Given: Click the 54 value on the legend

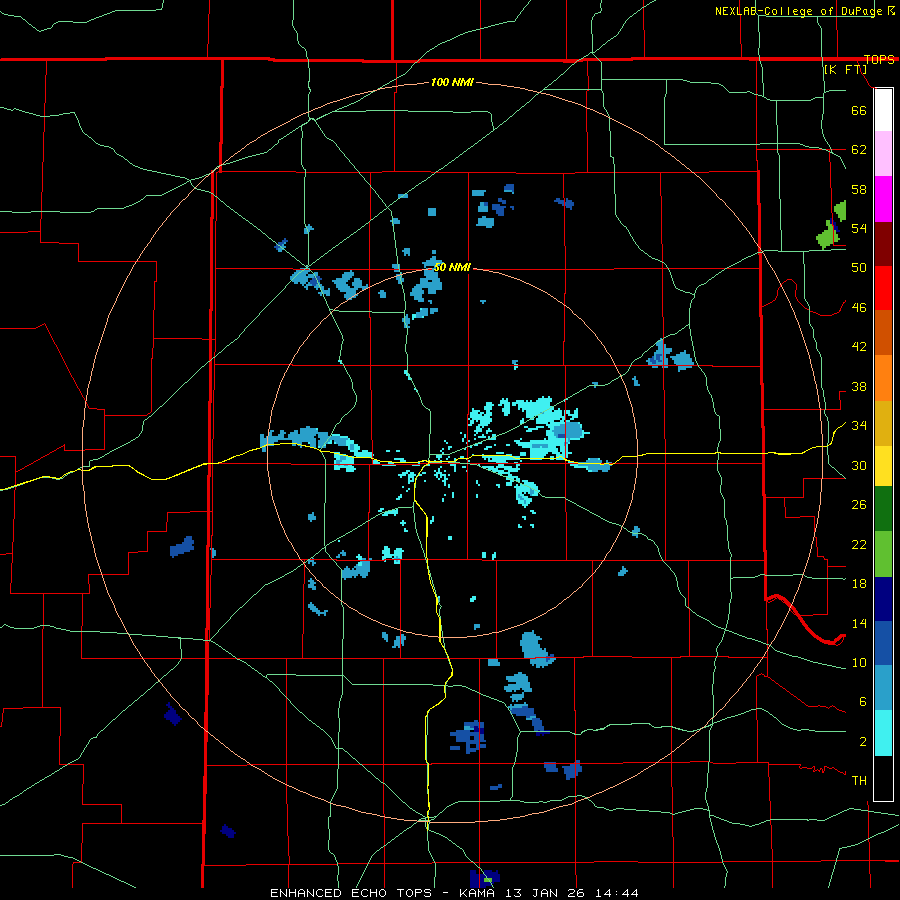Looking at the screenshot, I should pyautogui.click(x=859, y=228).
